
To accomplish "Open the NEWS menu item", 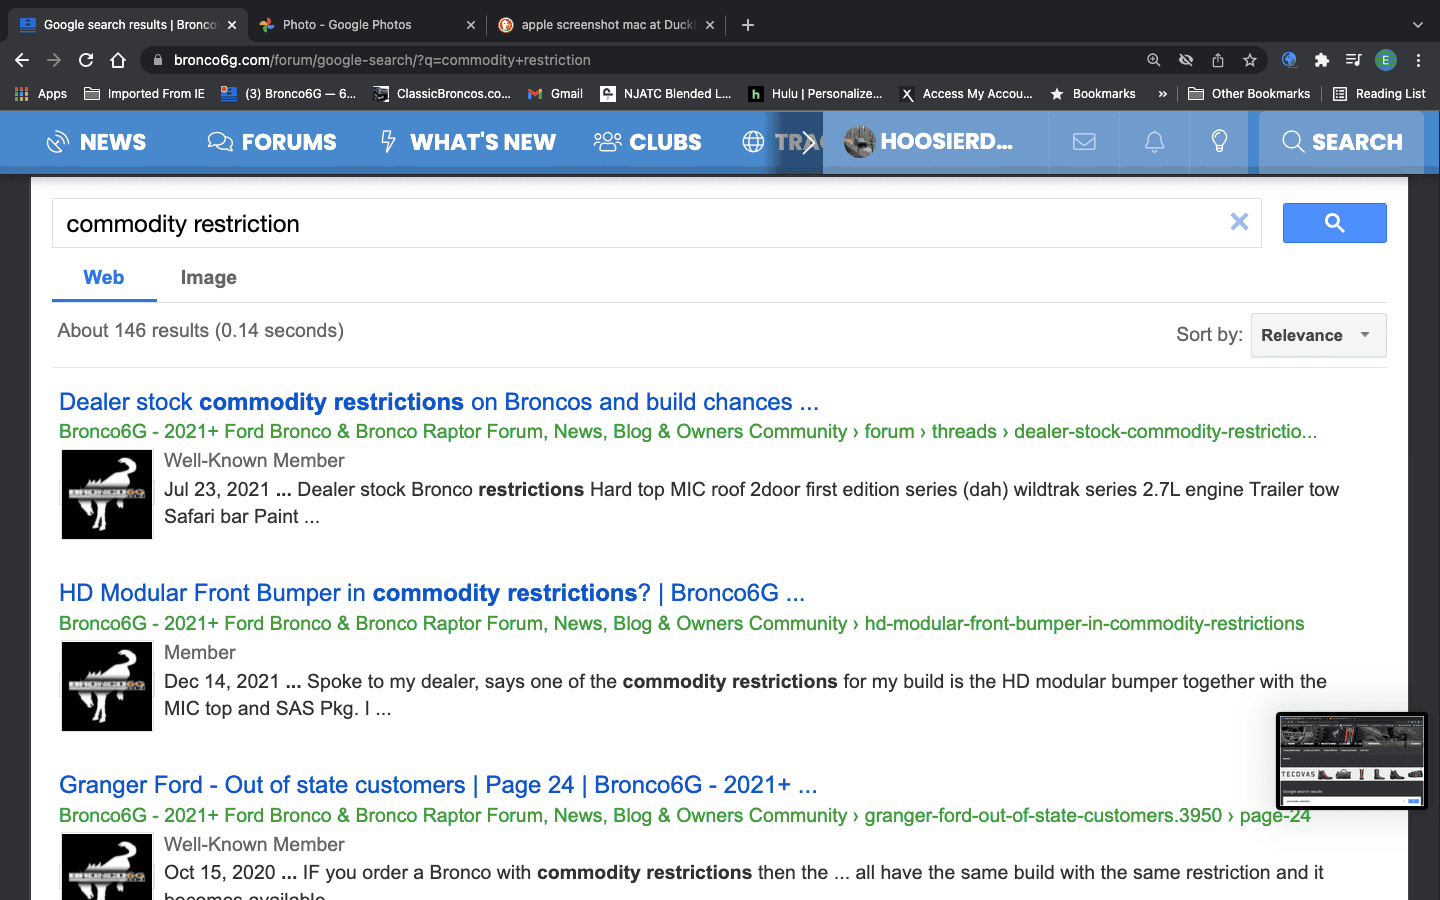I will 96,142.
